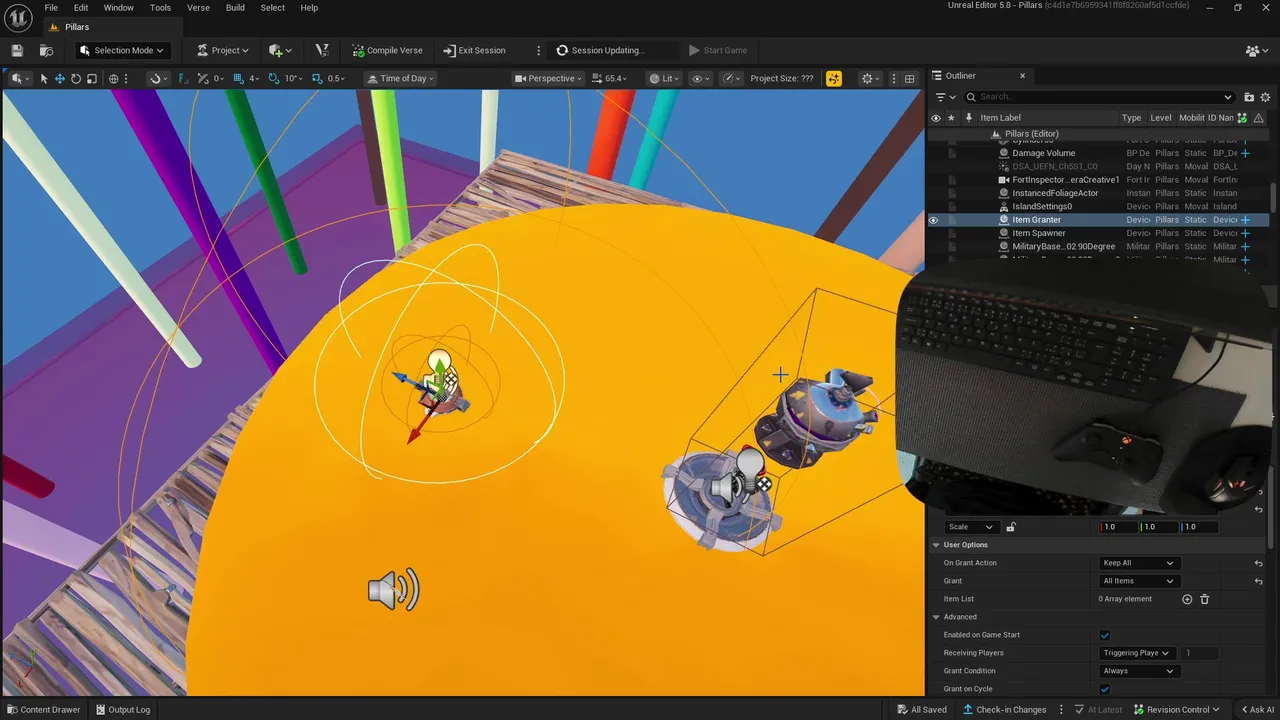Open the Outliner filter icon
Viewport: 1280px width, 720px height.
pyautogui.click(x=940, y=97)
